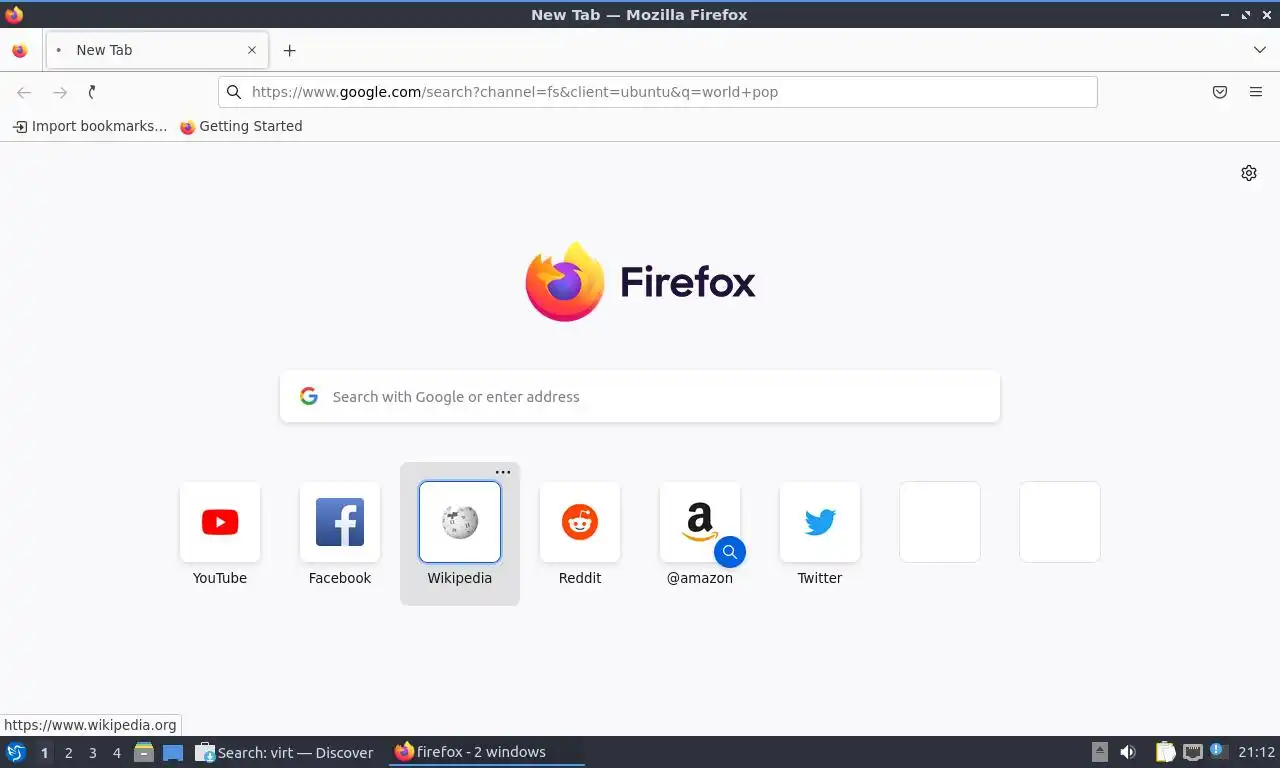Image resolution: width=1280 pixels, height=768 pixels.
Task: Click the show desktop taskbar icon
Action: 173,752
